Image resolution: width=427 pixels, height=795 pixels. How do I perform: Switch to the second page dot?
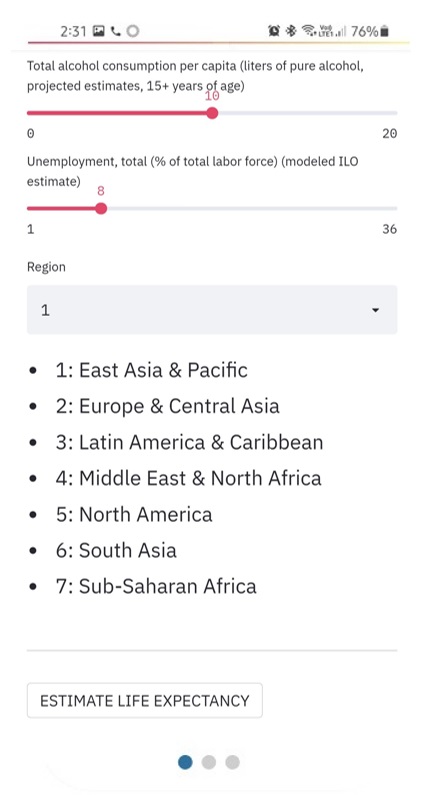209,762
